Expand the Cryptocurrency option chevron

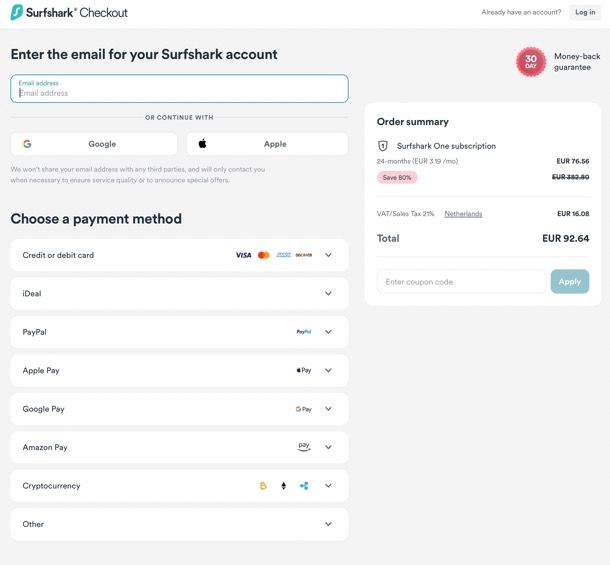tap(328, 486)
